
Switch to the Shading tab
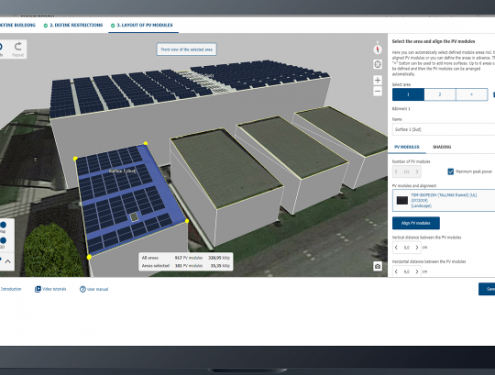click(442, 147)
